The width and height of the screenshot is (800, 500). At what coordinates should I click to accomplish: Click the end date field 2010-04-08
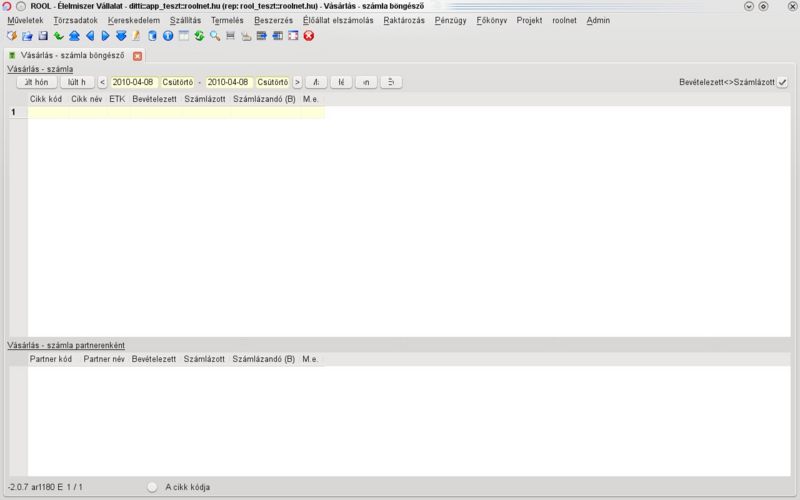(229, 82)
